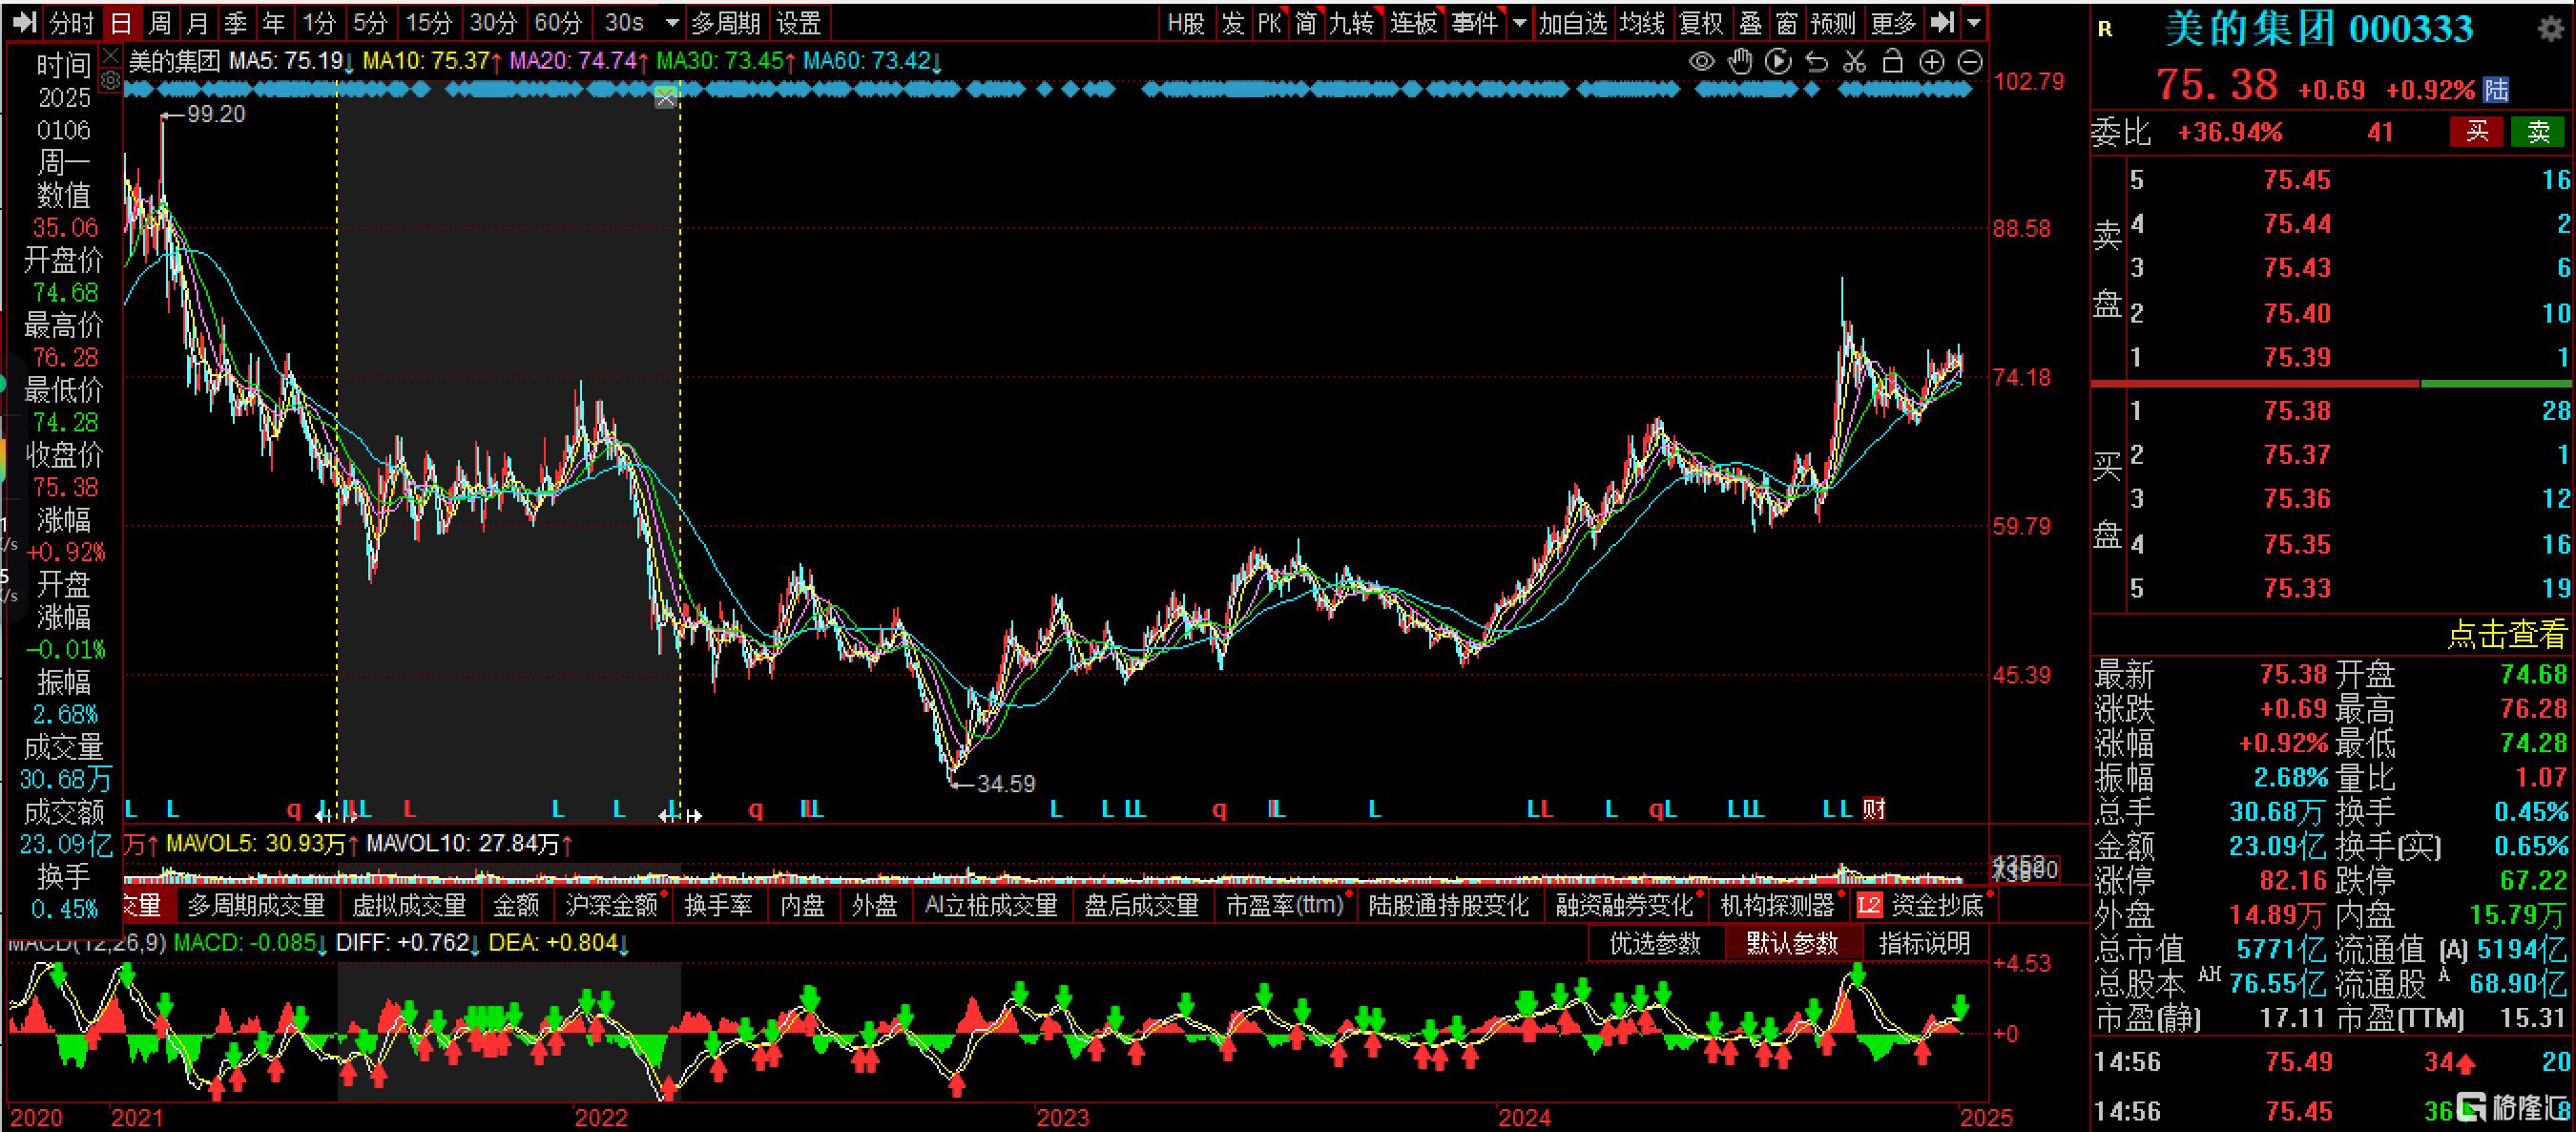Select the 季 quarterly period

[x=236, y=22]
